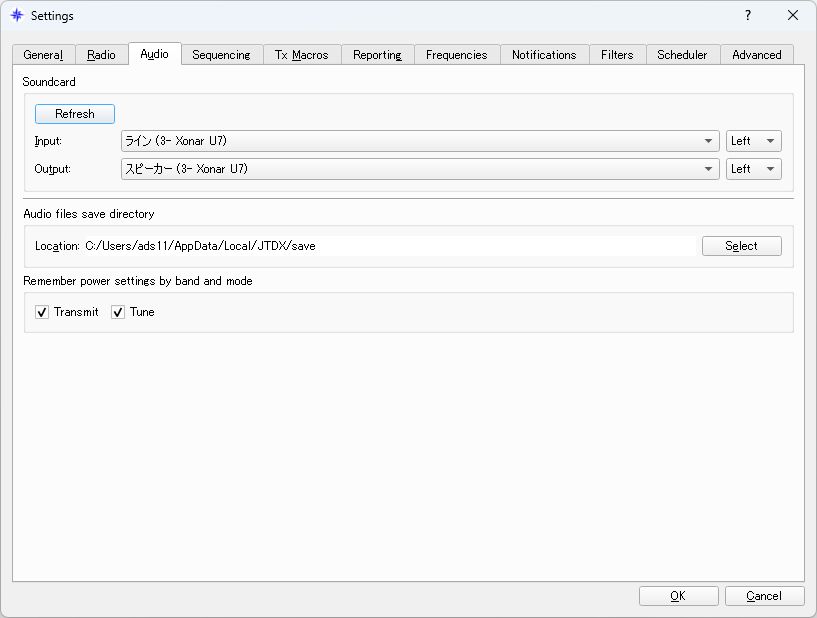Image resolution: width=817 pixels, height=618 pixels.
Task: Refresh the soundcard device list
Action: point(74,113)
